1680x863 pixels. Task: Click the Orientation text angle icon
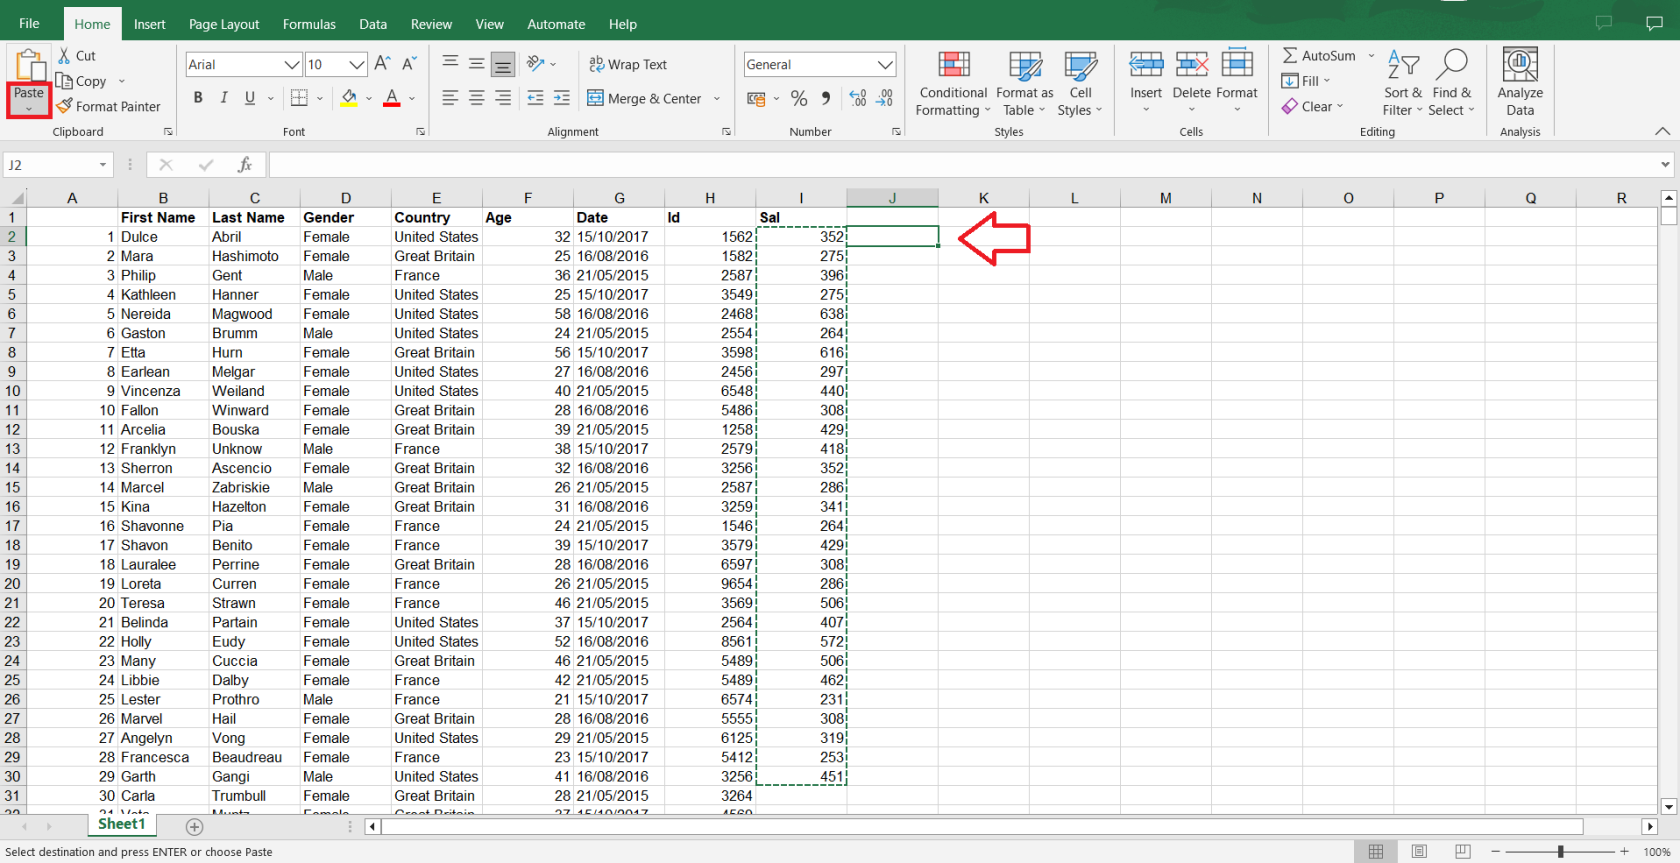coord(536,64)
